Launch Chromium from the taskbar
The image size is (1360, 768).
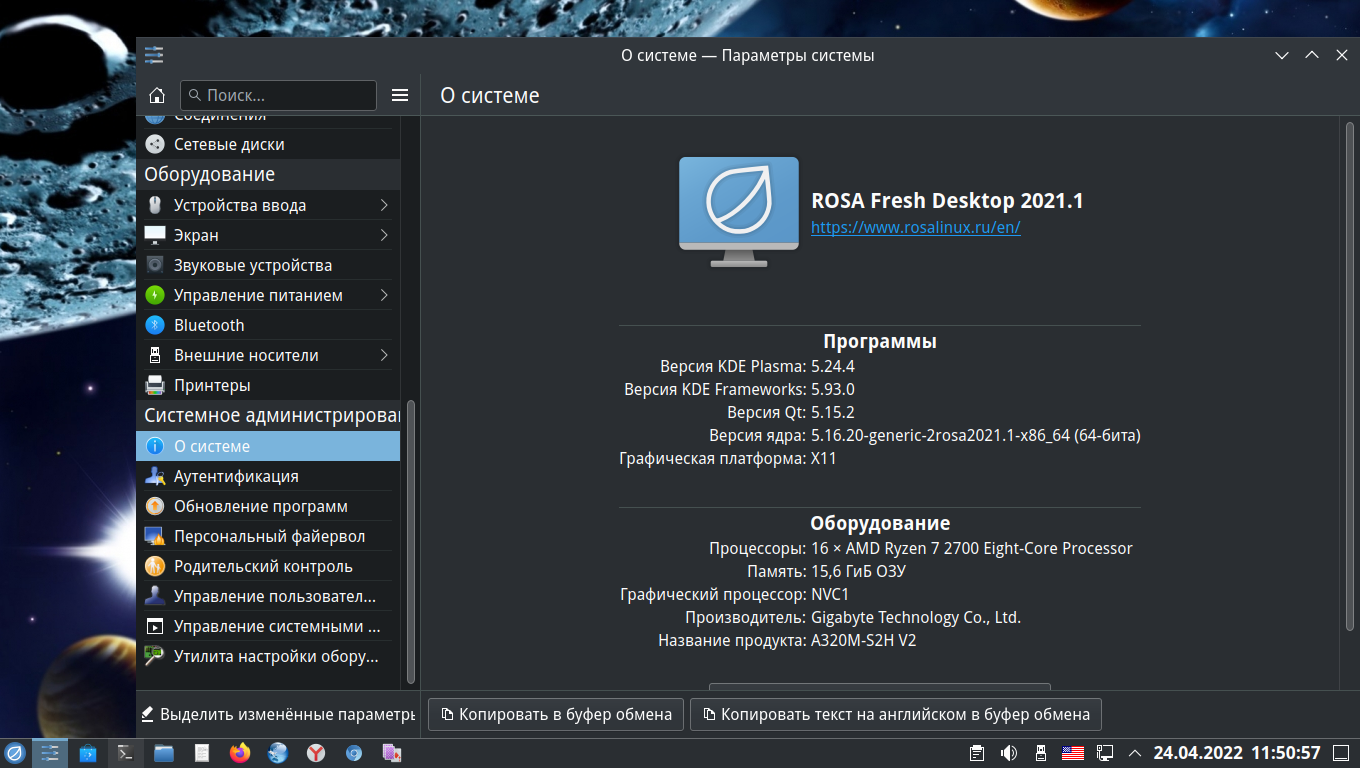(x=354, y=752)
